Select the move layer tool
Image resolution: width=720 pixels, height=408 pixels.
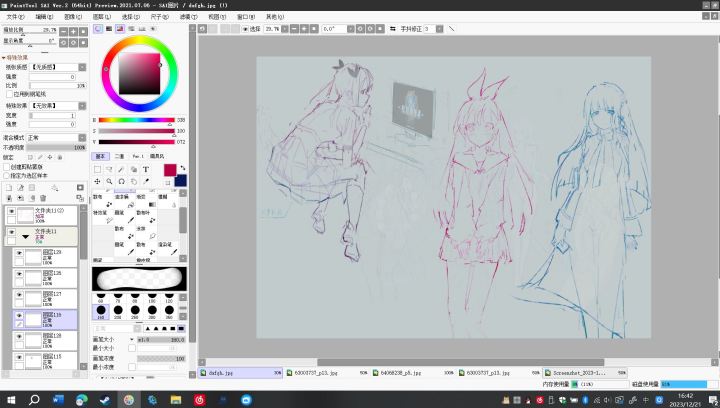click(97, 182)
